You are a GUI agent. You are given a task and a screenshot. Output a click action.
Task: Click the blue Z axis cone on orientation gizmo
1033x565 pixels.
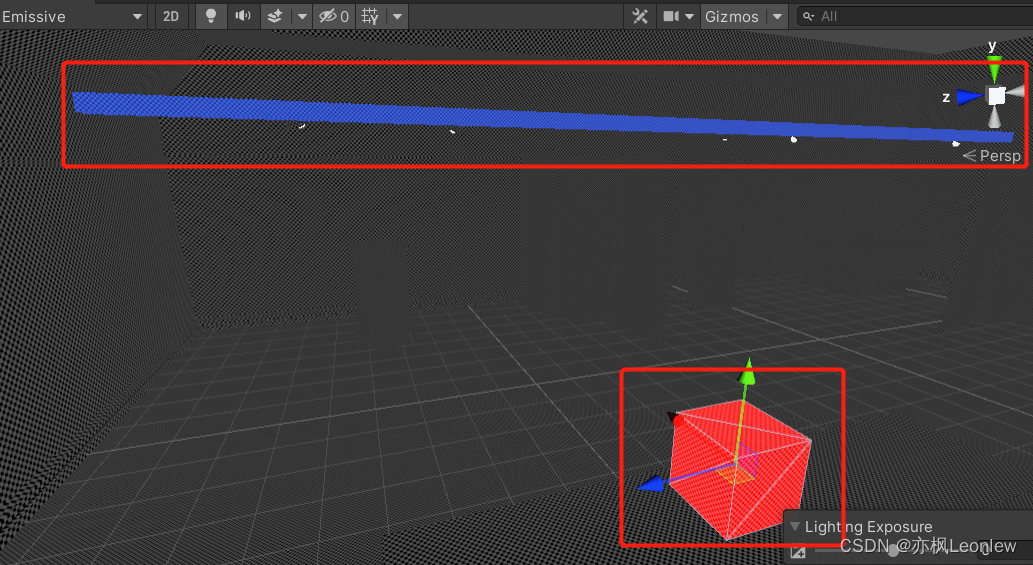970,97
